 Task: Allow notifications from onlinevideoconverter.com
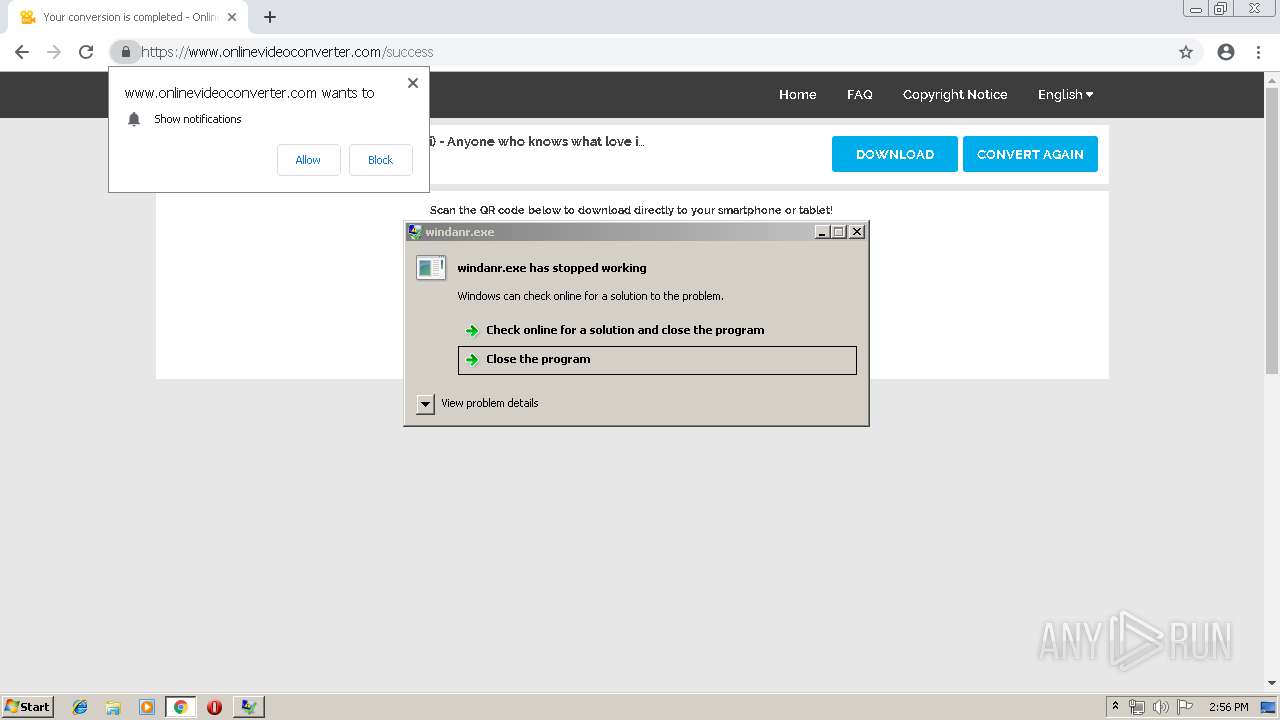(308, 160)
